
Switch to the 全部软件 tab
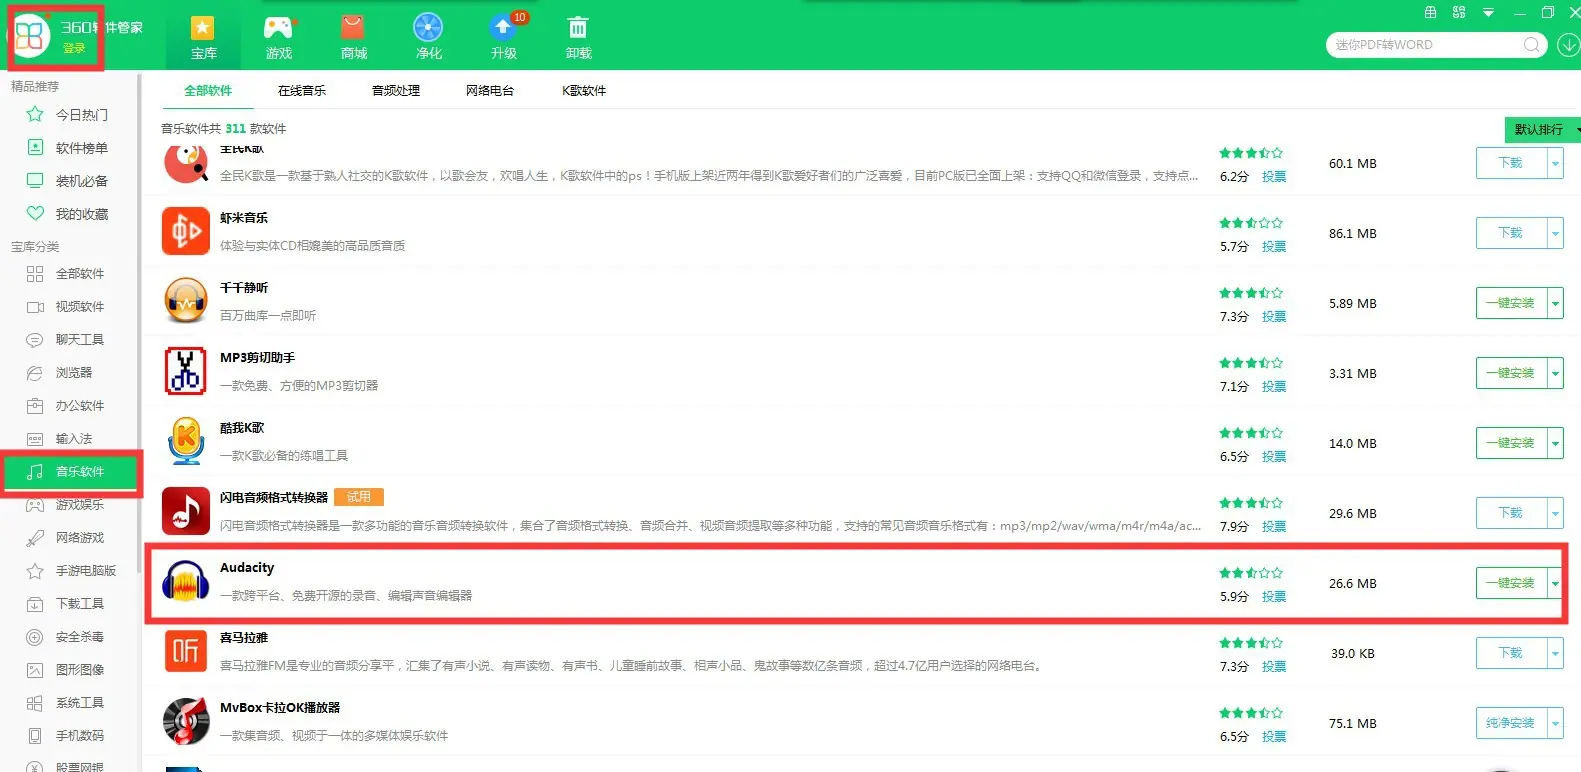[208, 90]
